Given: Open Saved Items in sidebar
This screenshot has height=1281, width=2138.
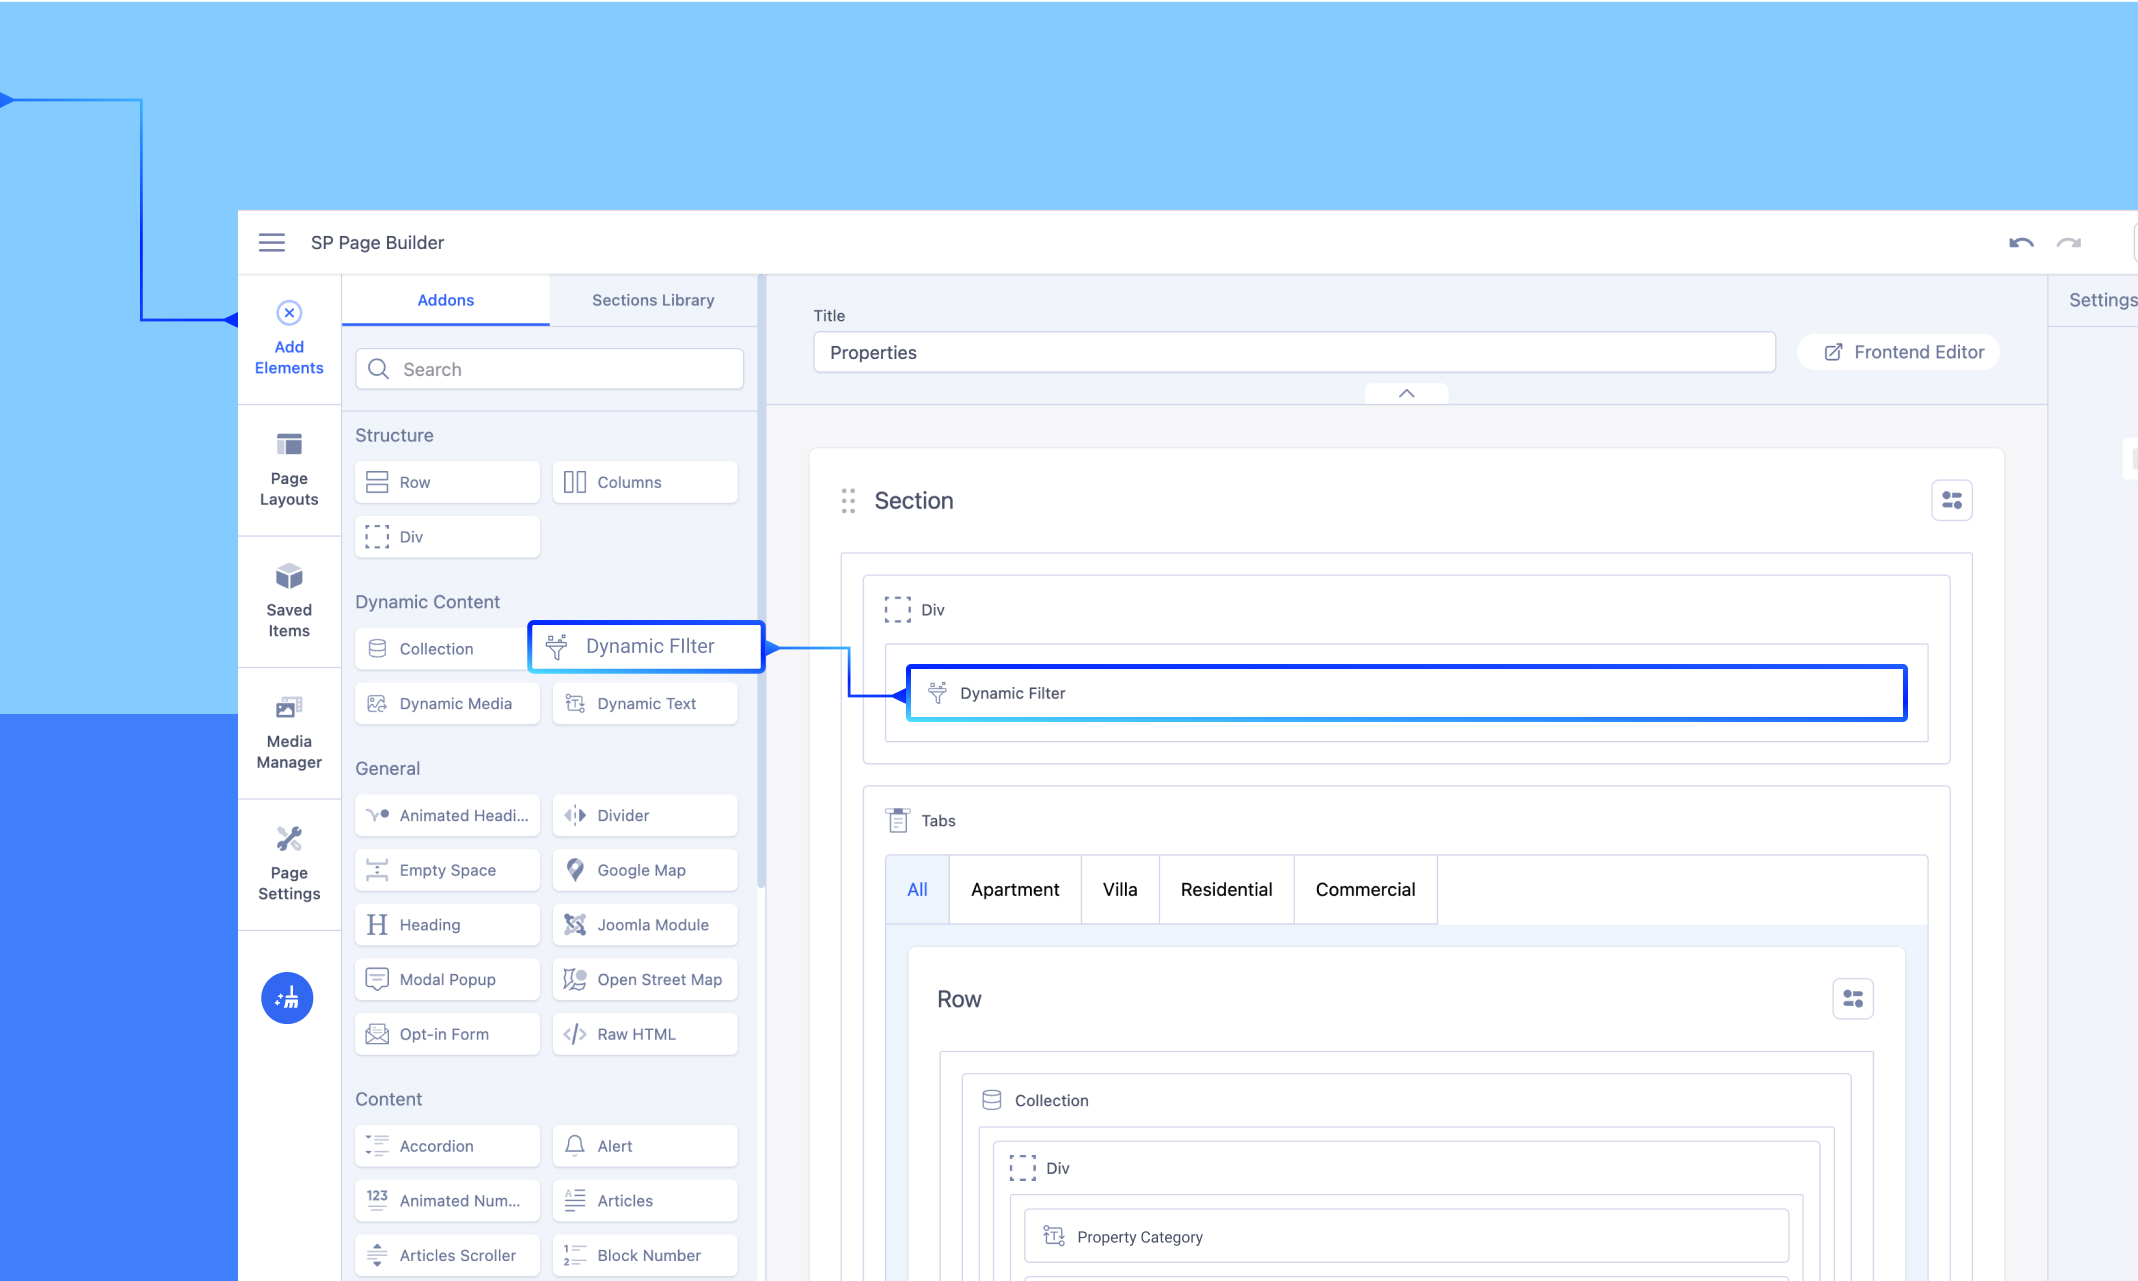Looking at the screenshot, I should (x=289, y=600).
